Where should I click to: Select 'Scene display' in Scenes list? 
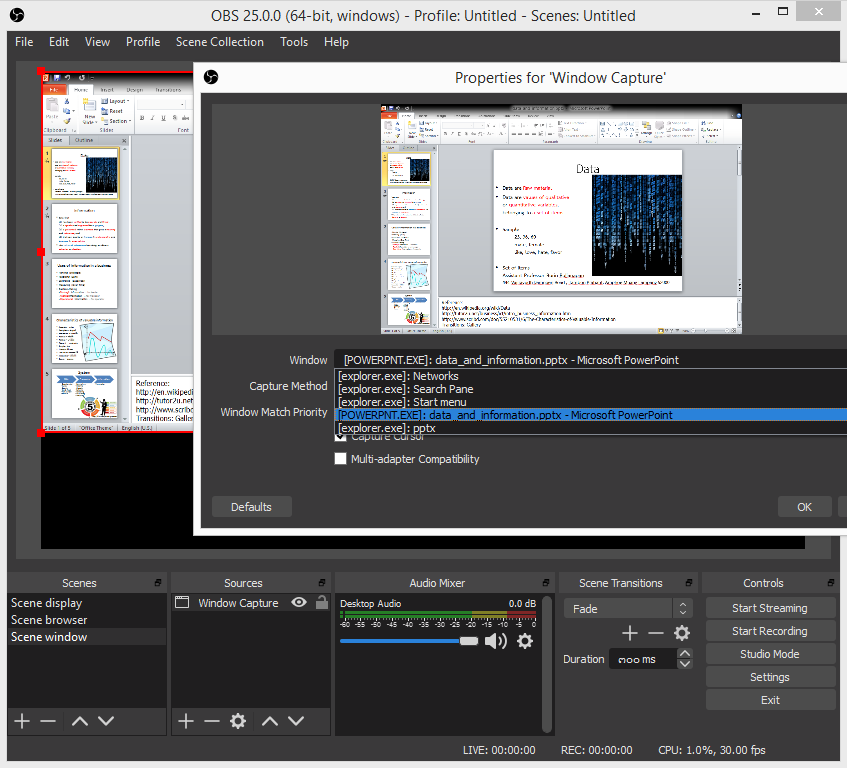tap(47, 603)
